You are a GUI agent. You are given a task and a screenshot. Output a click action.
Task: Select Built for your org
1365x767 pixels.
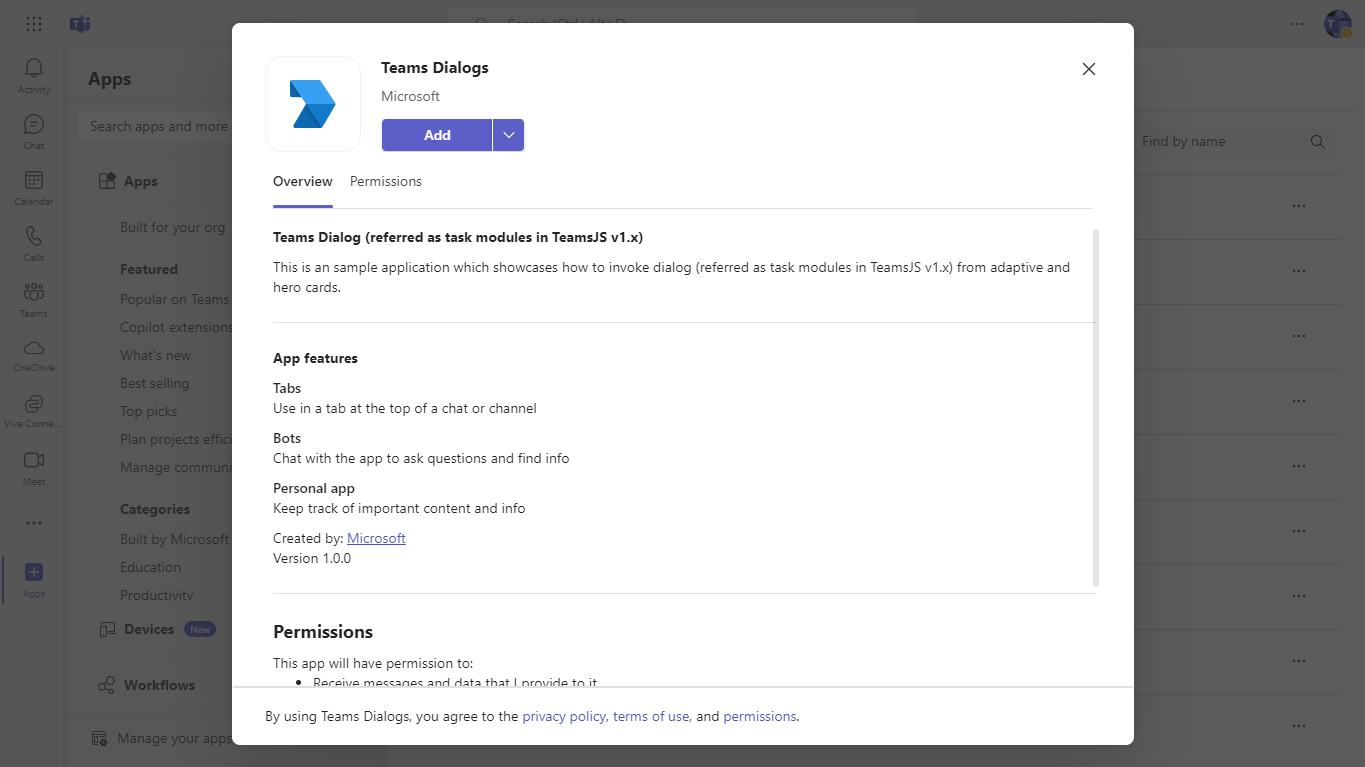(x=173, y=227)
